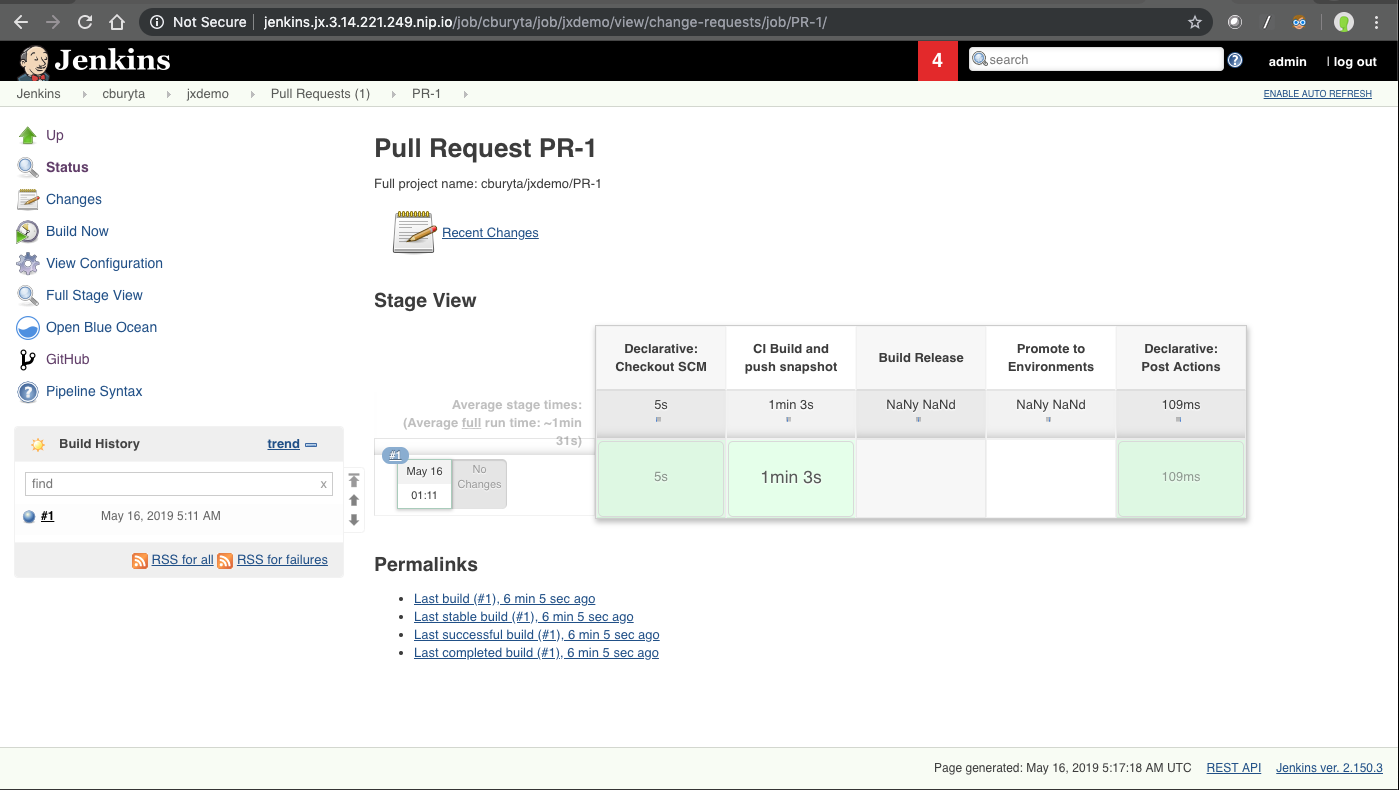Open the help question-mark icon beside search

coord(1234,60)
